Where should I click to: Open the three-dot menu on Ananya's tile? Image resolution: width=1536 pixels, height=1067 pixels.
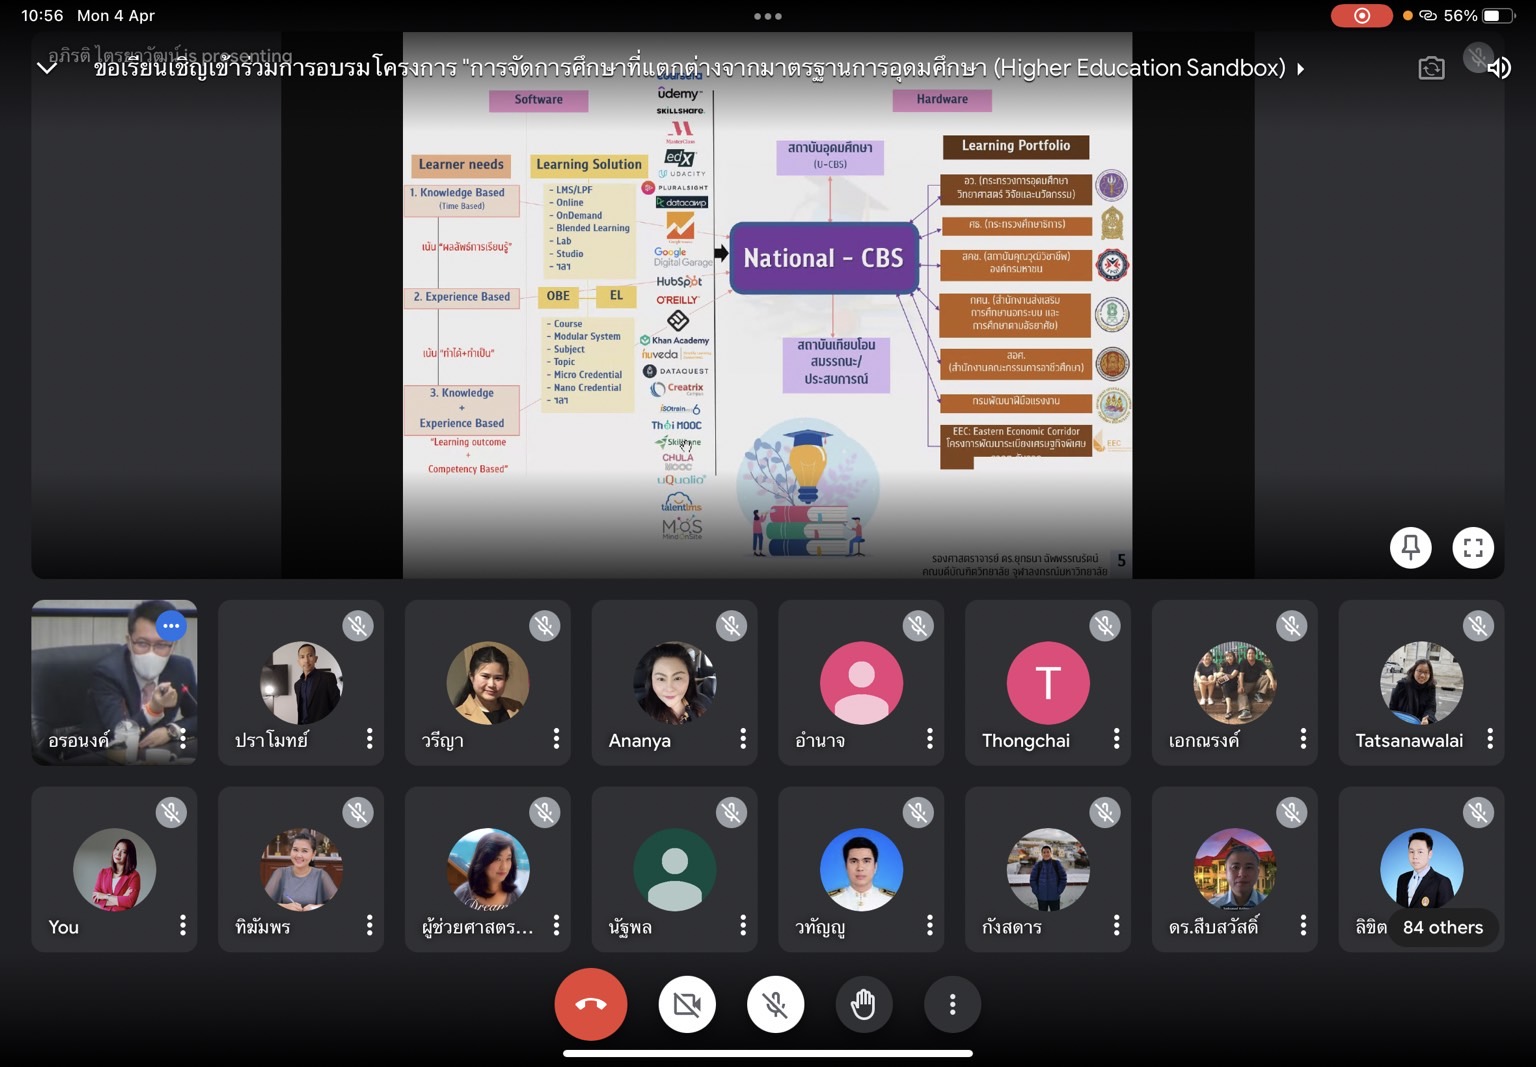click(743, 739)
